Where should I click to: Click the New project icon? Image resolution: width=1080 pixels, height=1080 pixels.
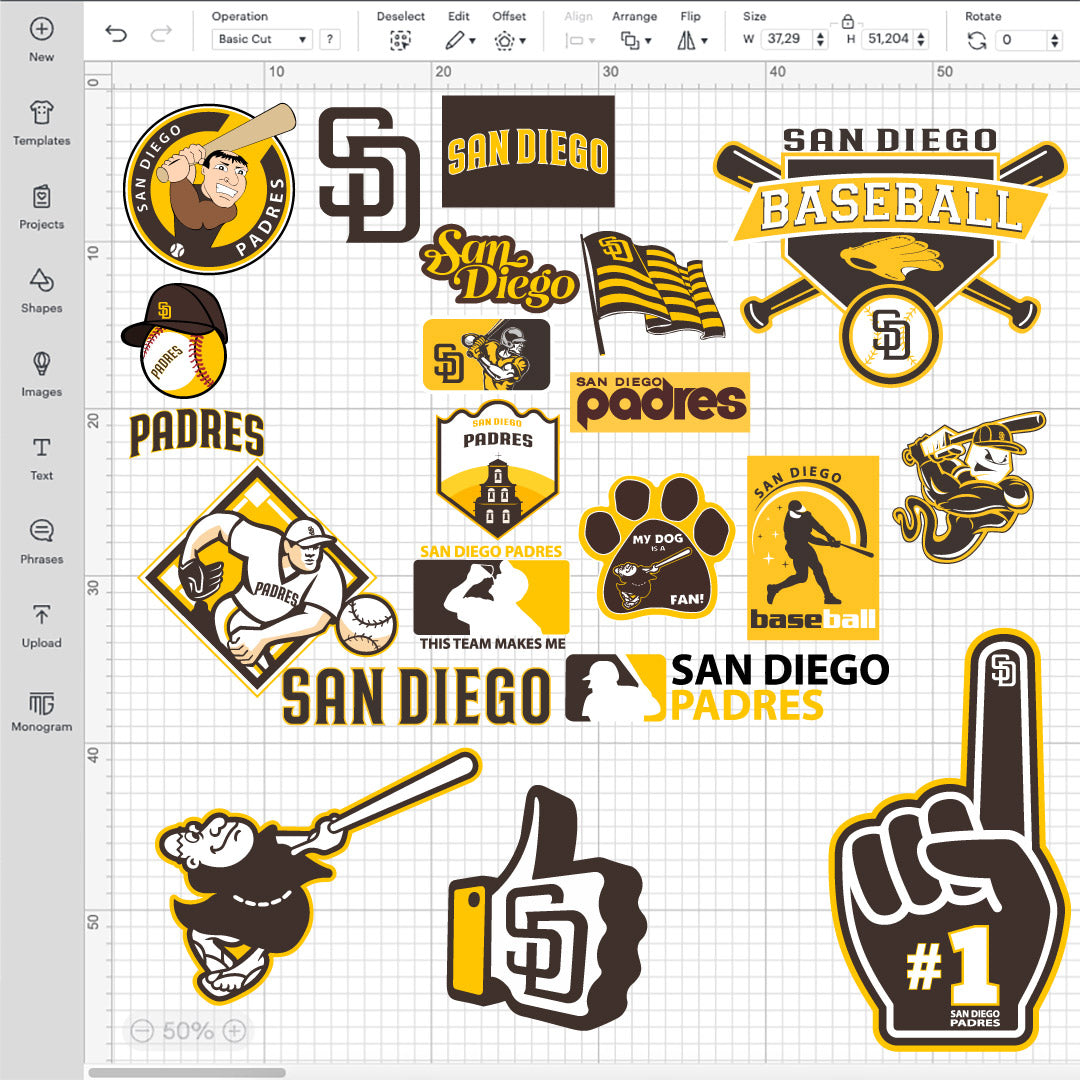pyautogui.click(x=41, y=29)
